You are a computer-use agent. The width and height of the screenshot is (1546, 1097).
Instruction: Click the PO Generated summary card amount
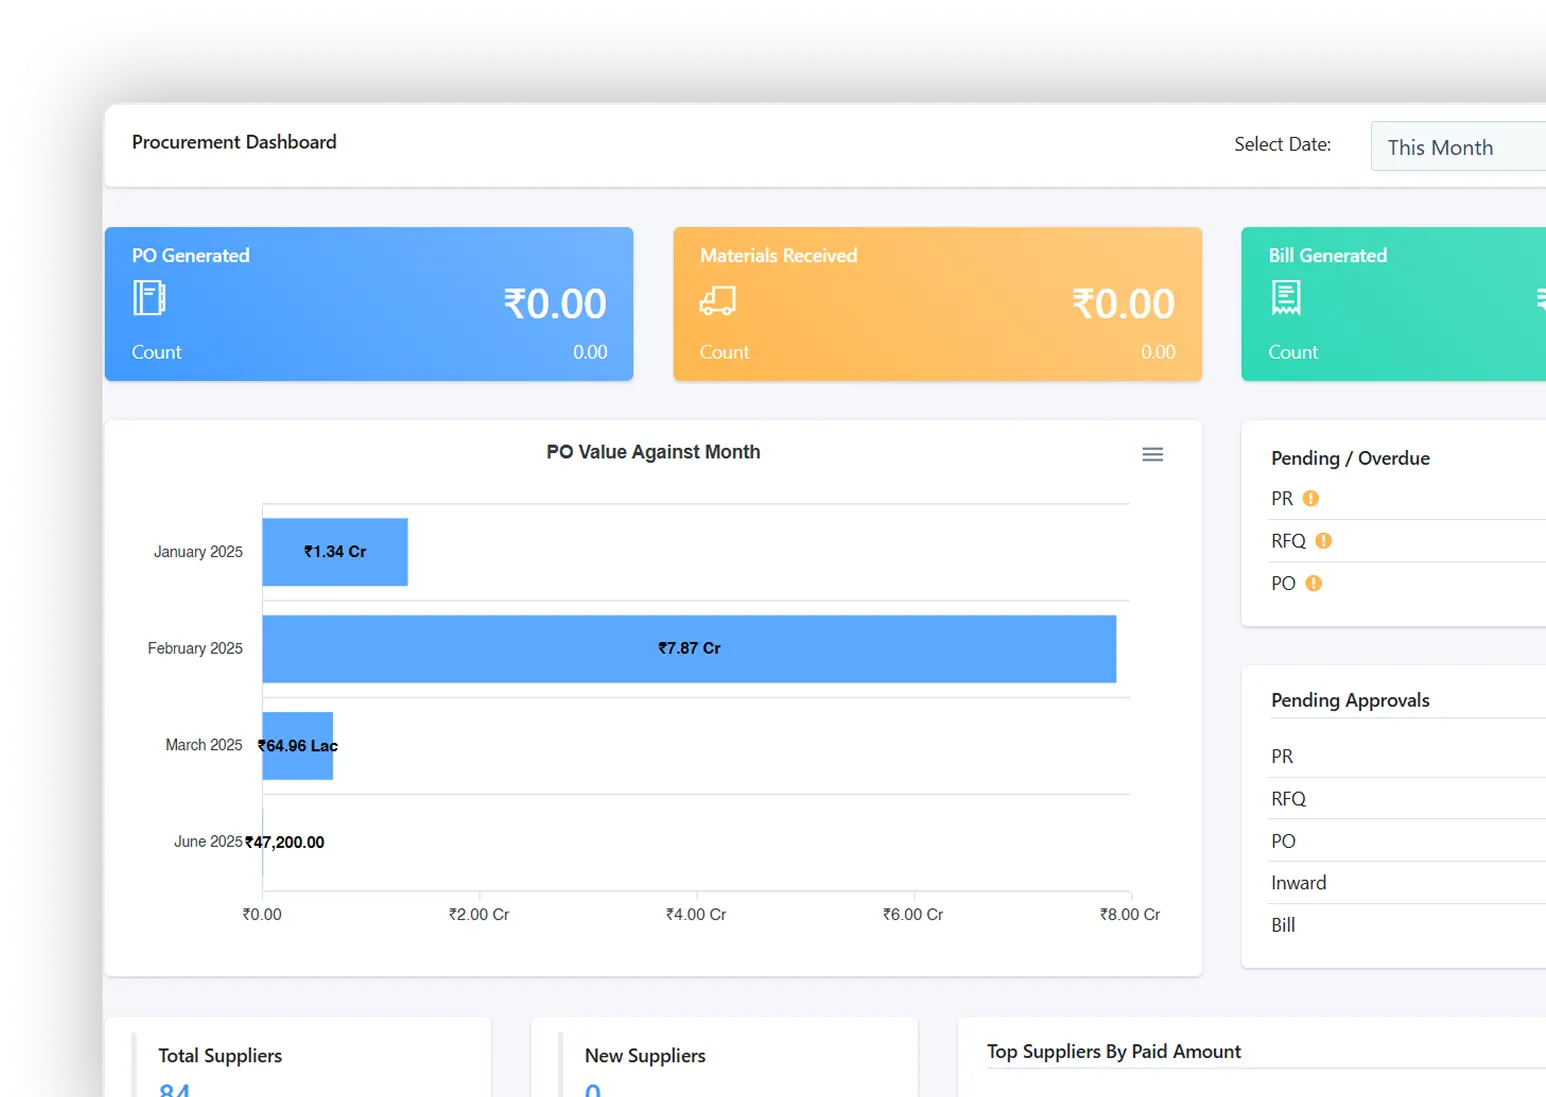pos(555,304)
